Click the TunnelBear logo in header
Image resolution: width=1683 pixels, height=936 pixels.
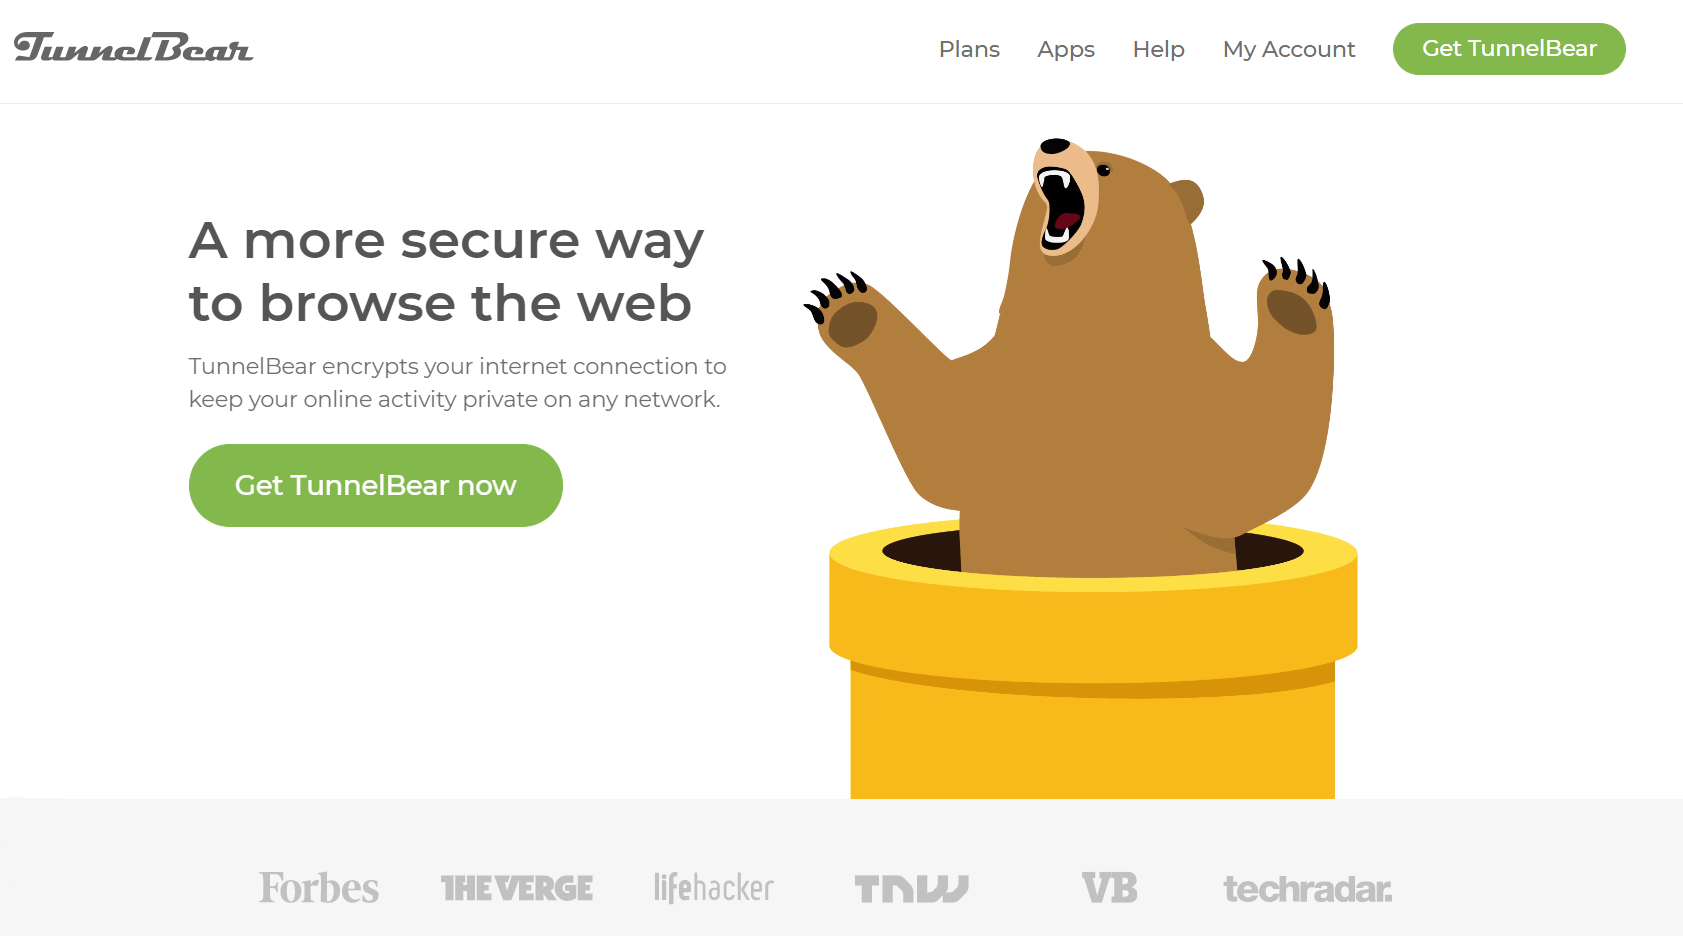tap(133, 48)
